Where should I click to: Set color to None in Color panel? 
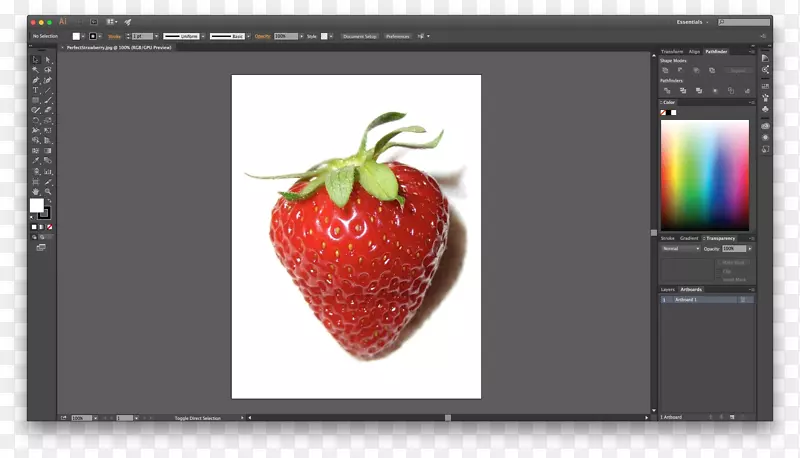pyautogui.click(x=664, y=112)
